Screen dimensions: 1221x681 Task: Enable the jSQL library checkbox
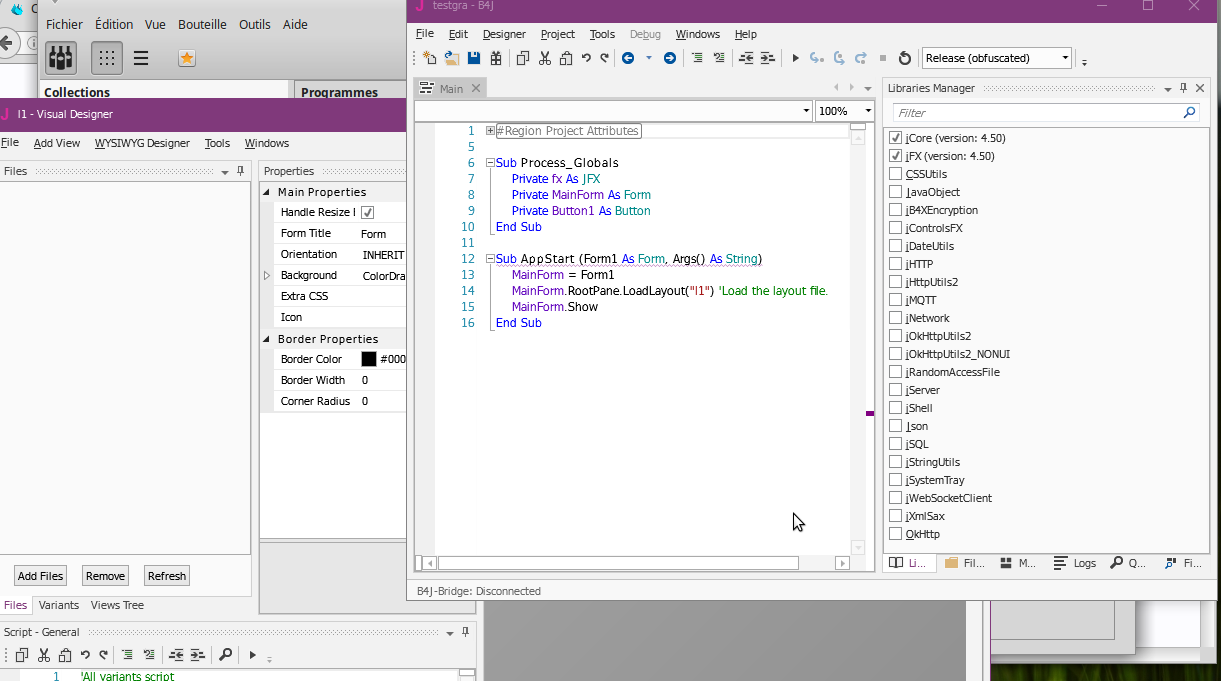tap(896, 444)
